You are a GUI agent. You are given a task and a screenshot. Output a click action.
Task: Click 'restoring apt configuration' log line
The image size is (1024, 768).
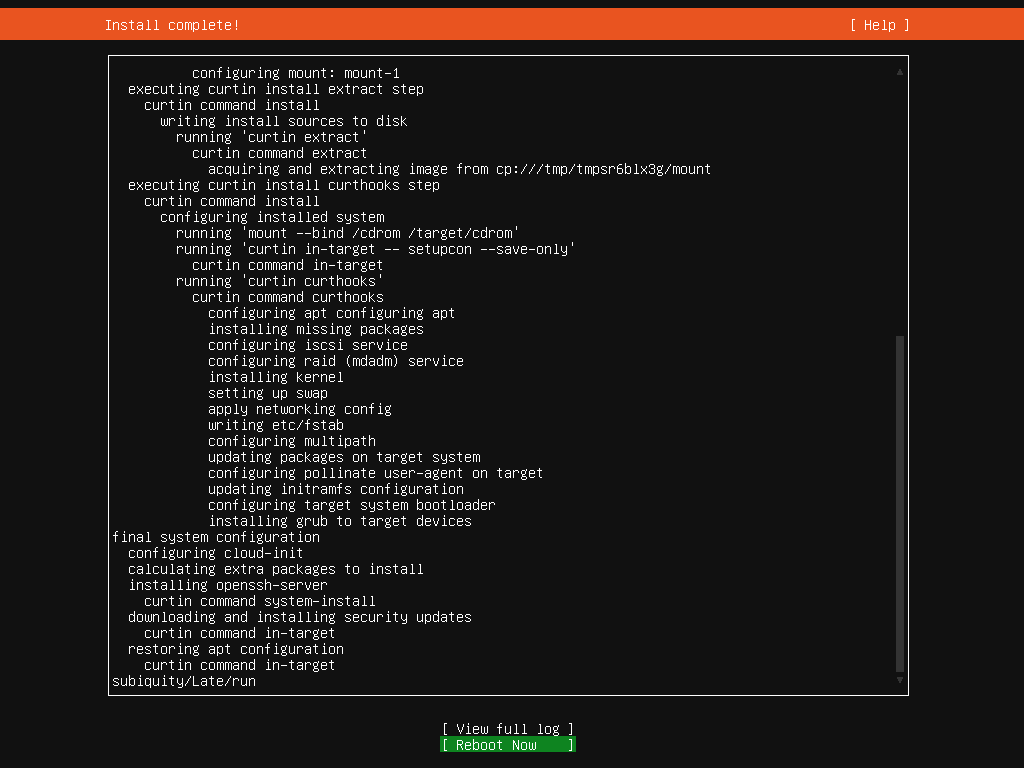236,649
